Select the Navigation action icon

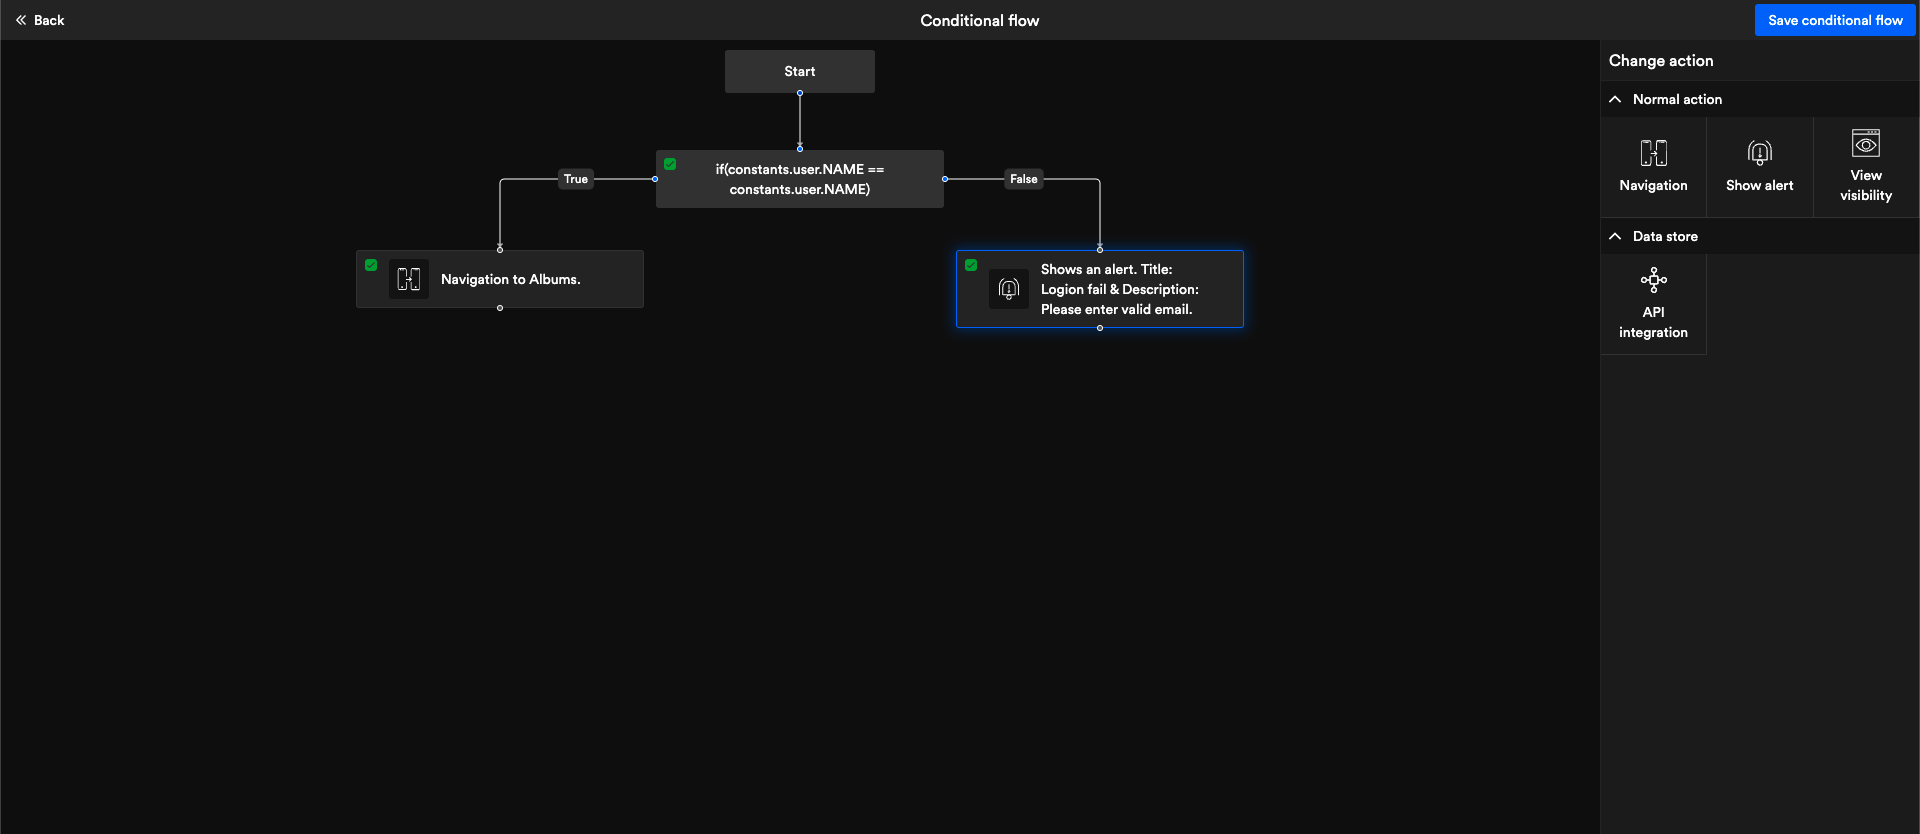[1653, 153]
